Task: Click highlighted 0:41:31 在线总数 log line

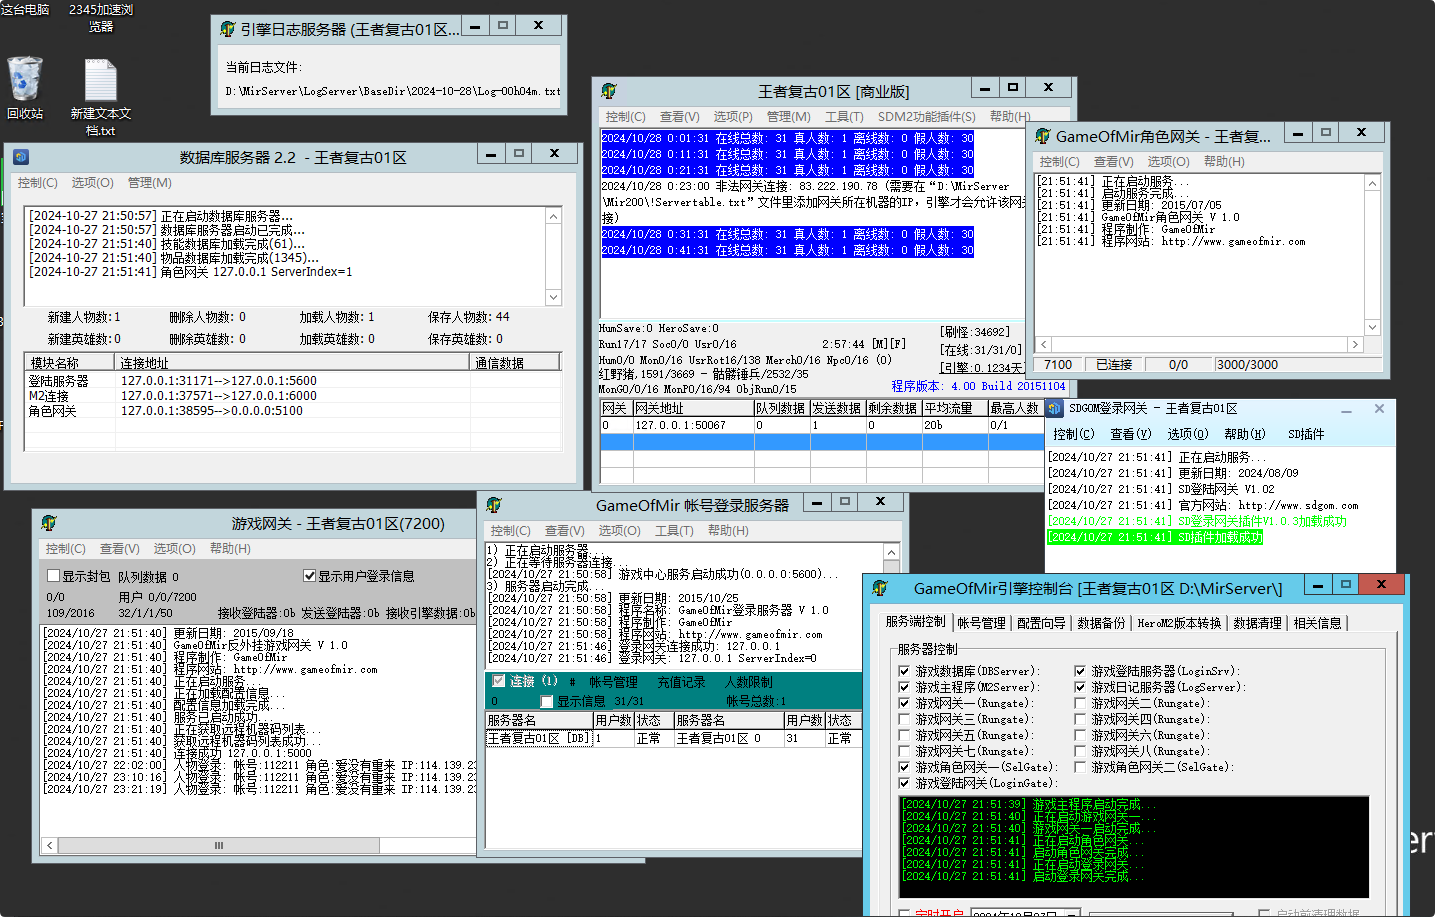Action: [788, 250]
